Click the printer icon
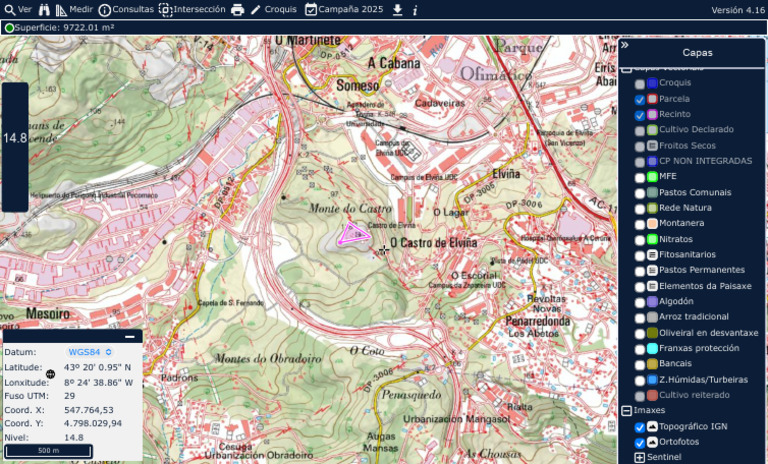The image size is (768, 464). click(x=238, y=10)
